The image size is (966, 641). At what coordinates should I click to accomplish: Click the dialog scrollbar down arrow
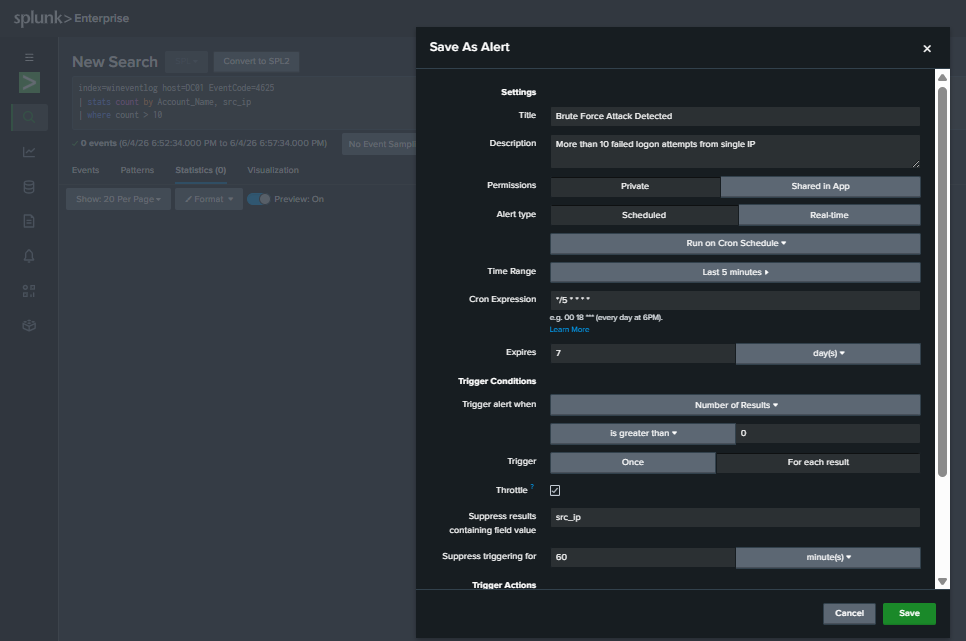(942, 581)
